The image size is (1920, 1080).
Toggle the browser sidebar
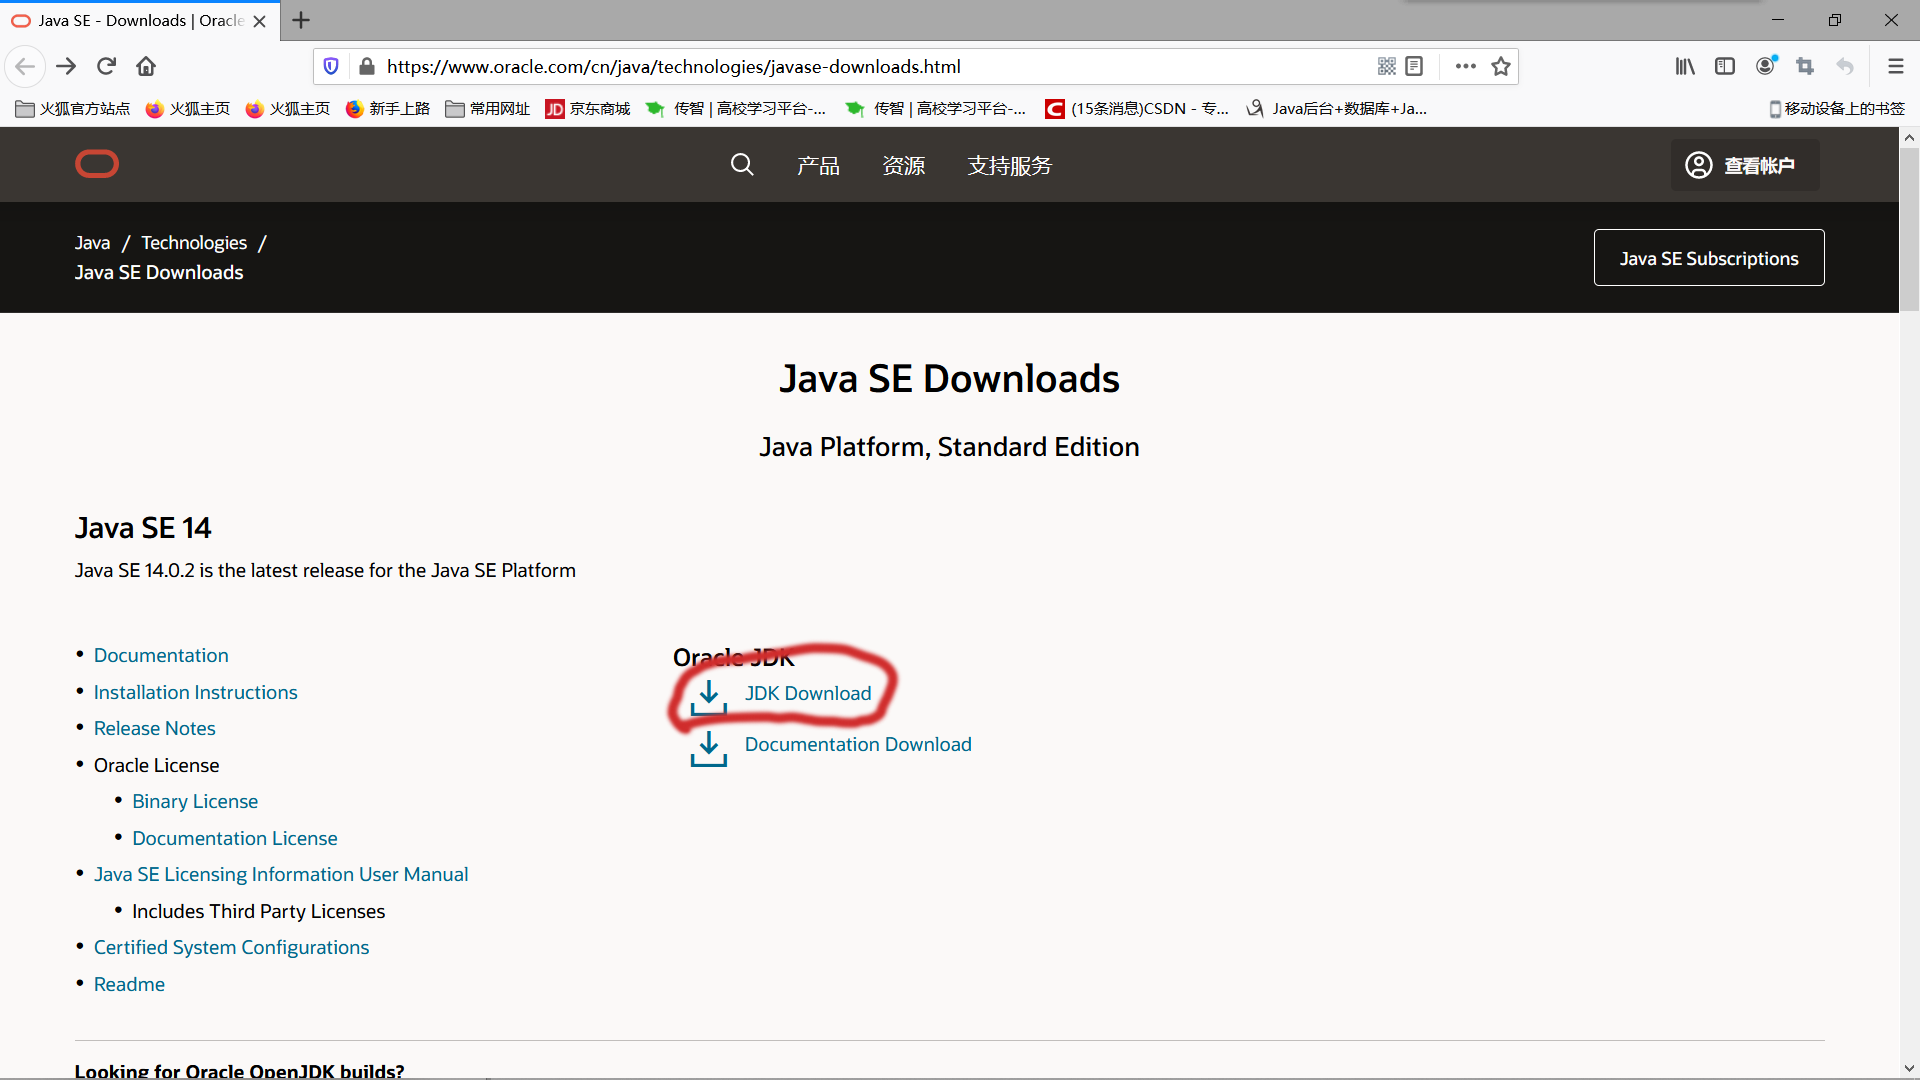1724,66
